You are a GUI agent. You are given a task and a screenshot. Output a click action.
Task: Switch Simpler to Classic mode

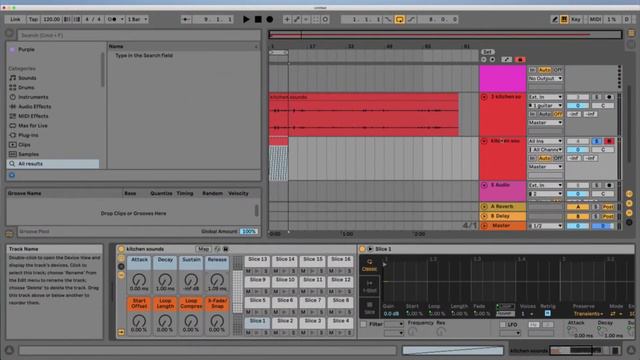[x=369, y=265]
